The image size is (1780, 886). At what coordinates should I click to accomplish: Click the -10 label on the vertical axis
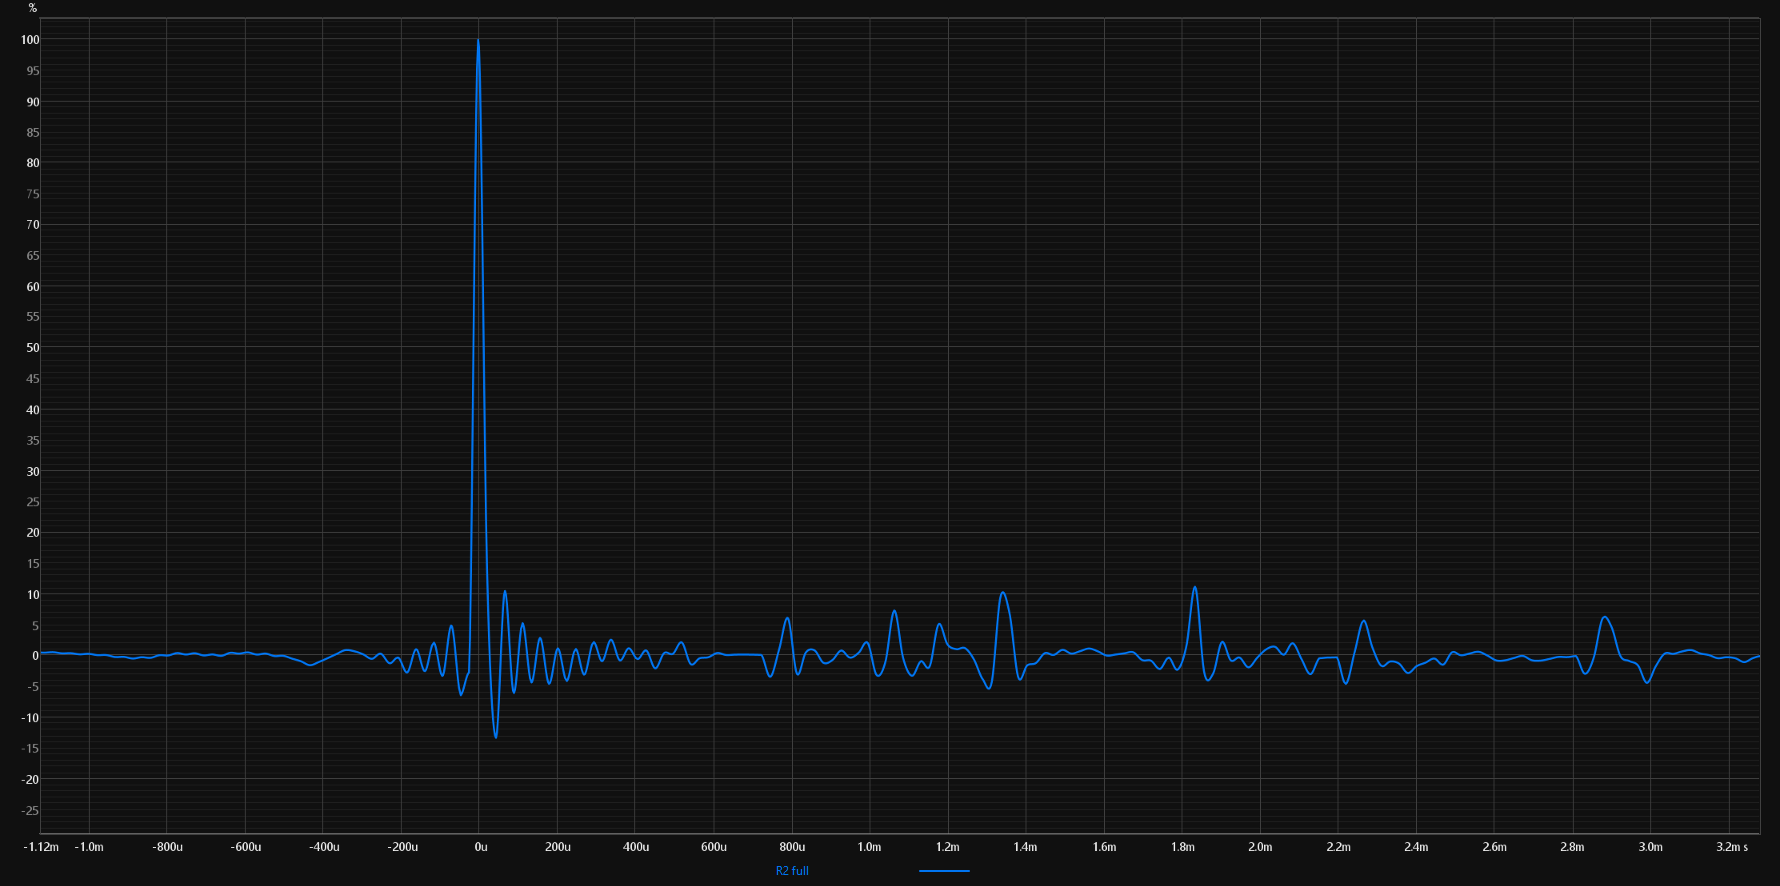pyautogui.click(x=31, y=718)
